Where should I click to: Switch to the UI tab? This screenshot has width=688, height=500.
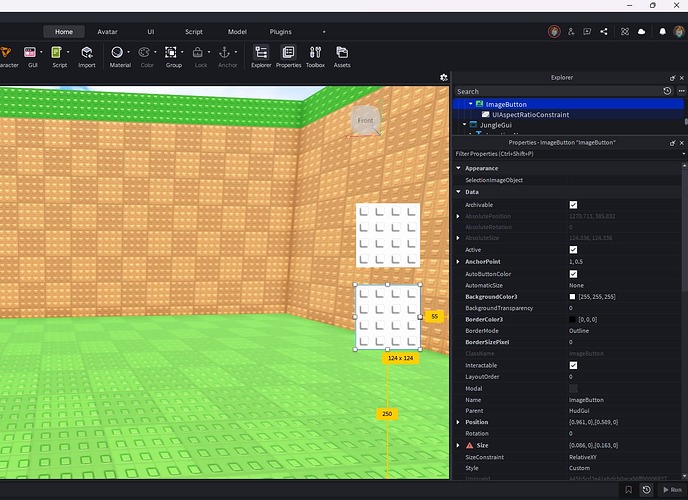pos(150,32)
